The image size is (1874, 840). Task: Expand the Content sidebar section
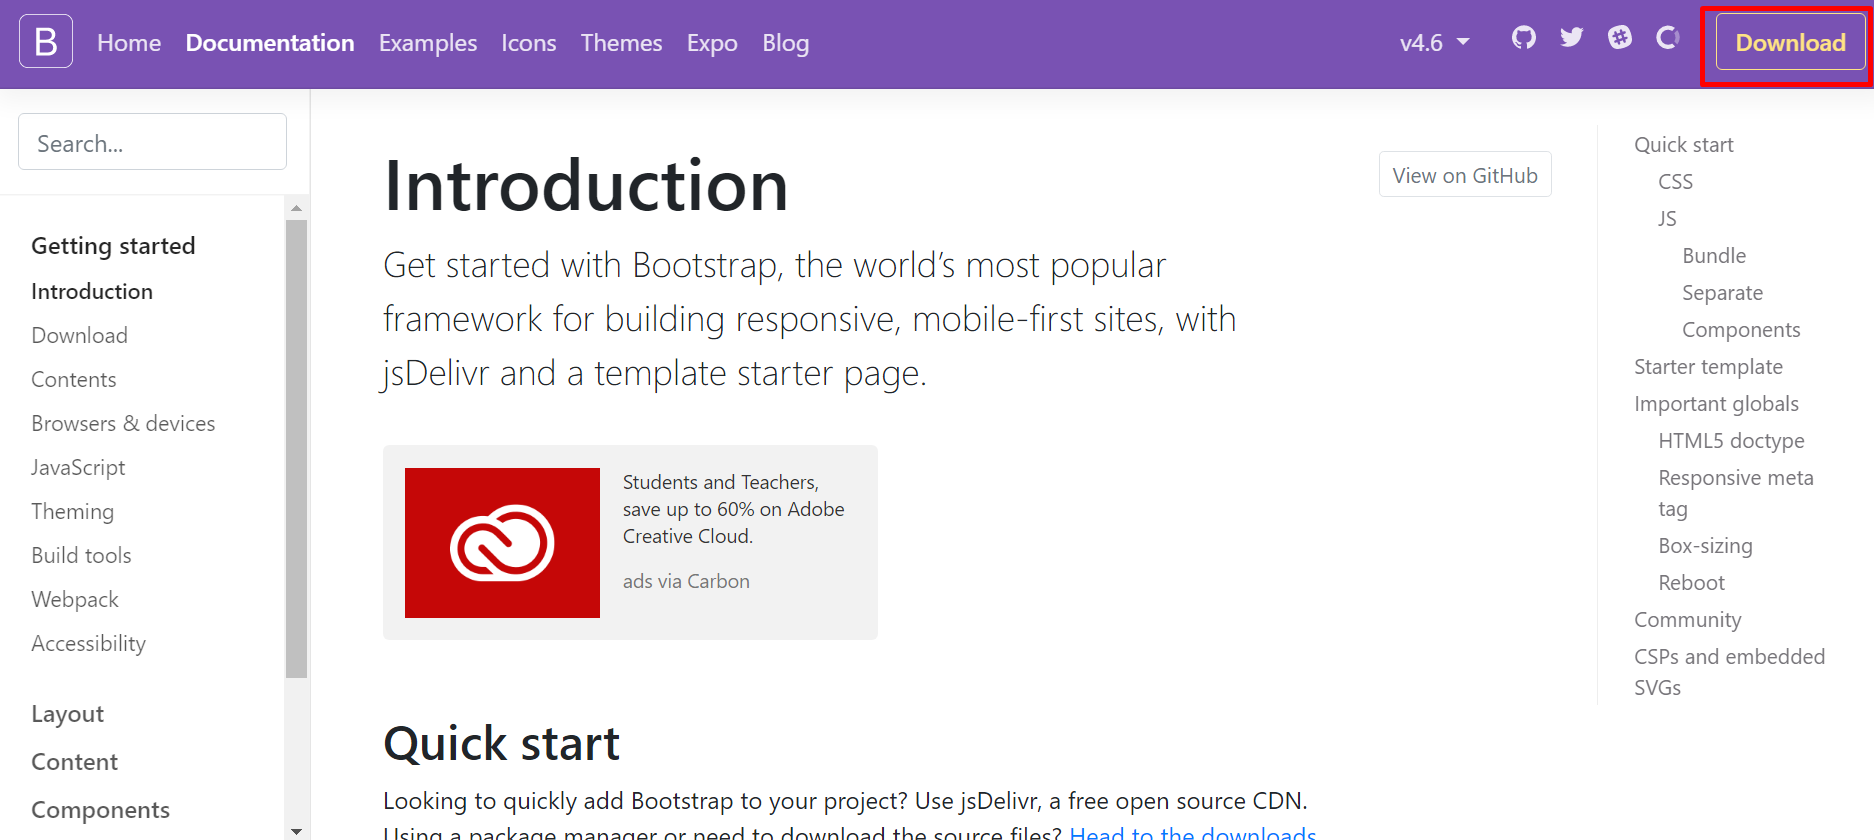(74, 762)
